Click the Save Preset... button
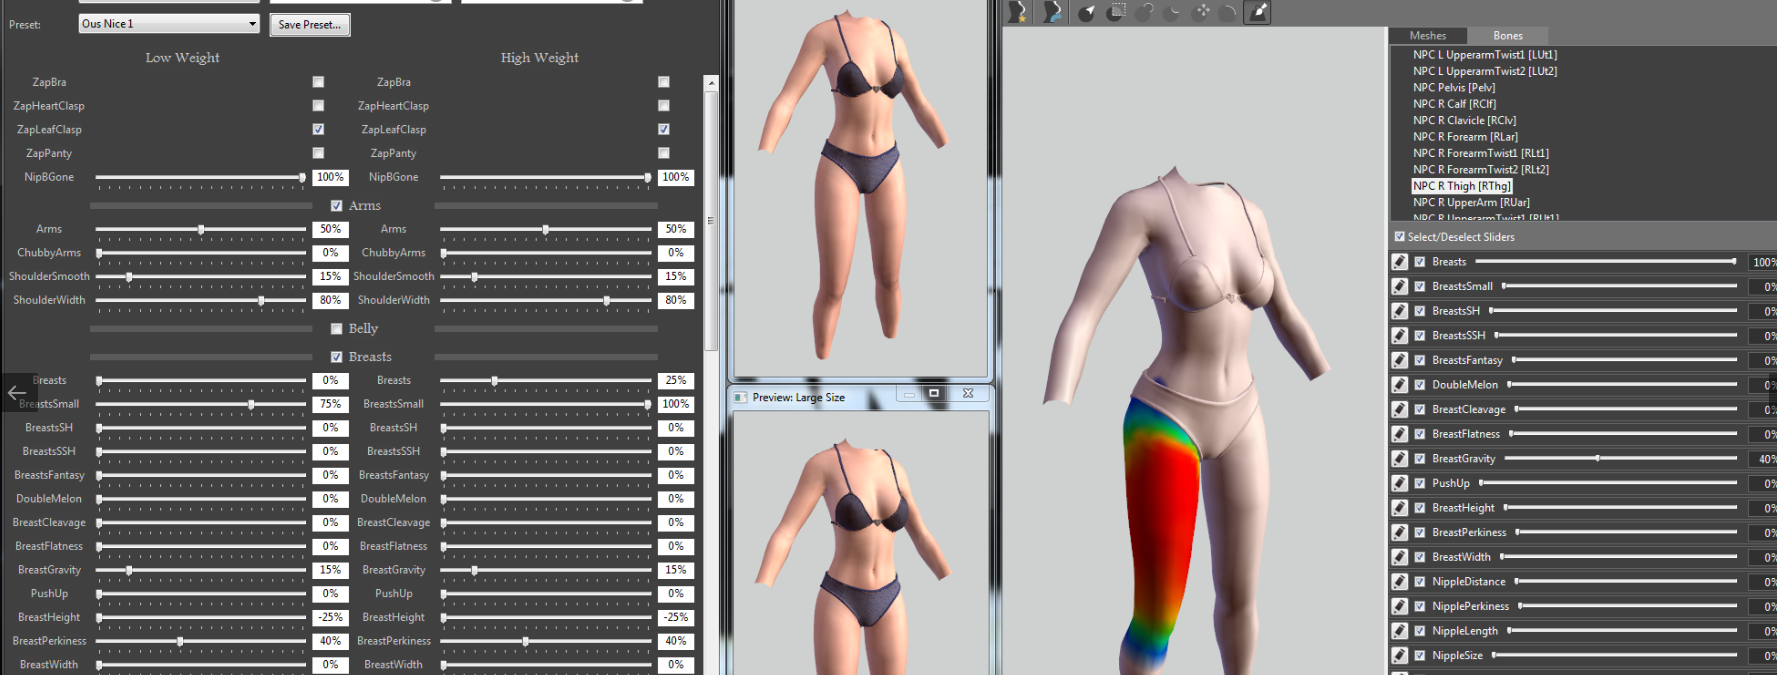The image size is (1777, 675). point(310,24)
